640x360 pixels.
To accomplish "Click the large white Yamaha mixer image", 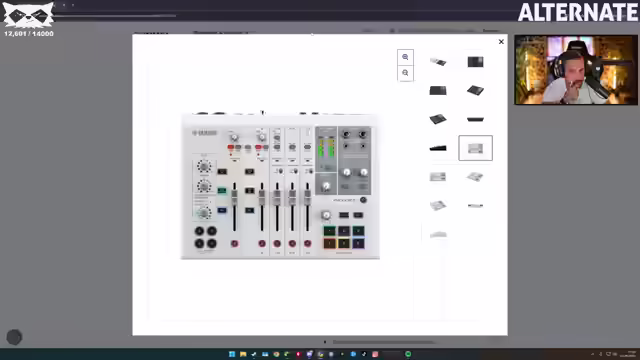I will (280, 186).
